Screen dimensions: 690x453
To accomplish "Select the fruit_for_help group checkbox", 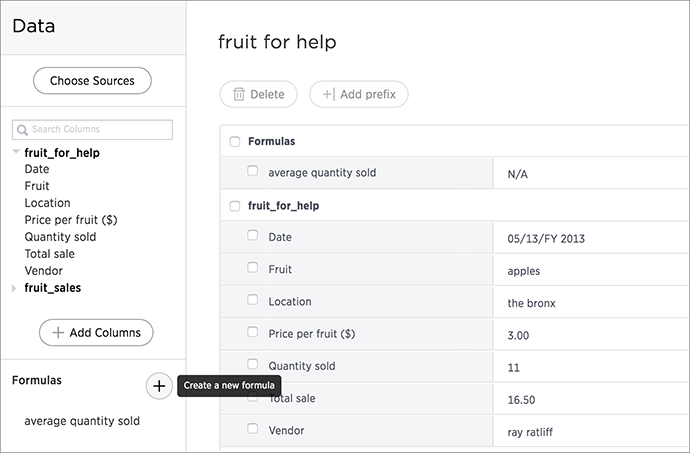I will [235, 206].
